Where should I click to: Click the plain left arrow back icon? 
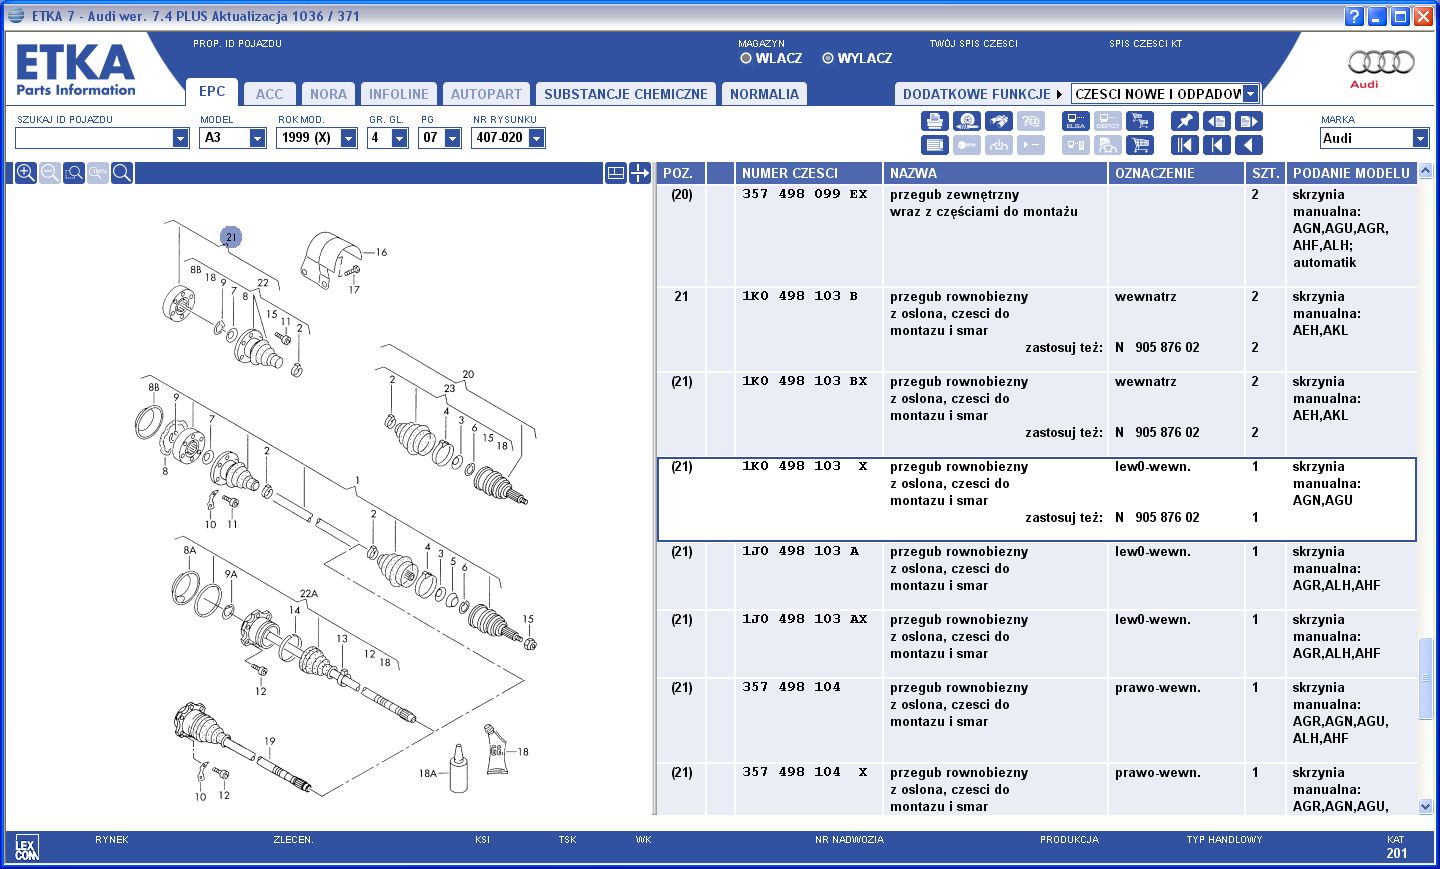point(1248,145)
